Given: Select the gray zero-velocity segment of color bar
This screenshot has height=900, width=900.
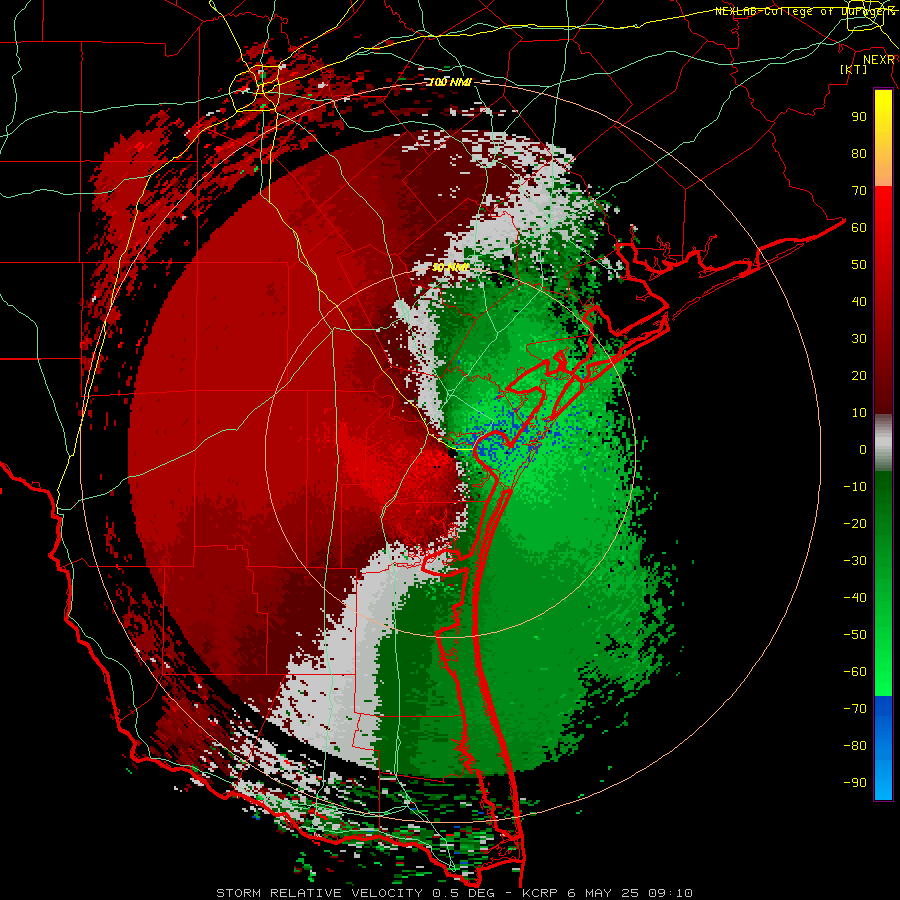Looking at the screenshot, I should (x=883, y=443).
